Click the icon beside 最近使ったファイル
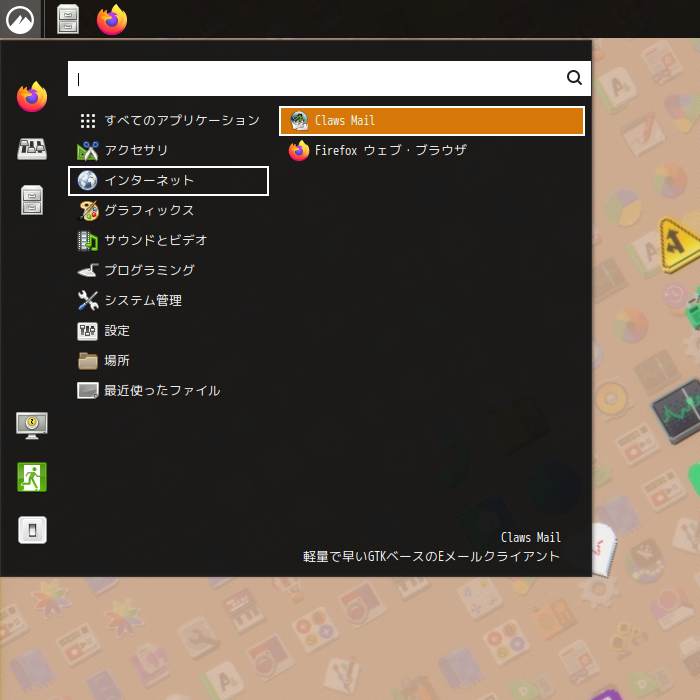 click(88, 391)
